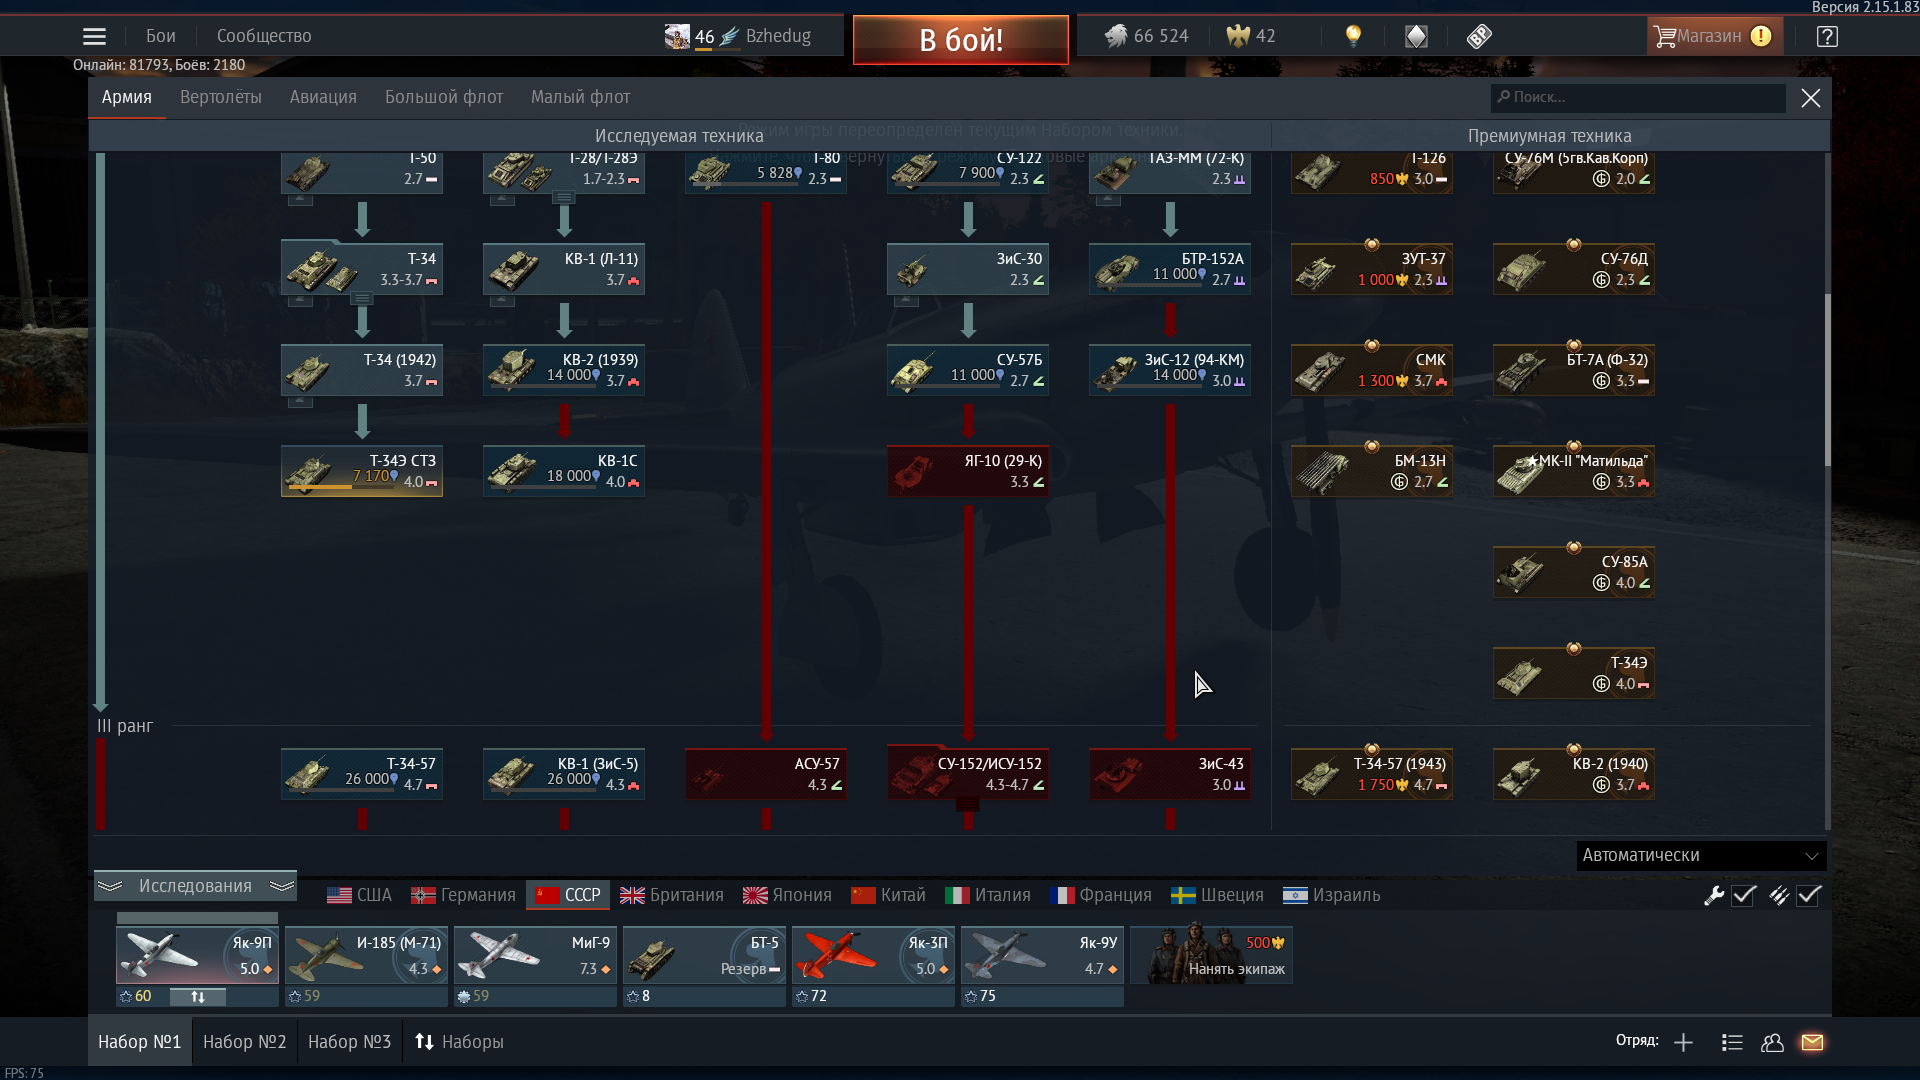Switch to Набор №2 preset
The image size is (1920, 1080).
244,1042
